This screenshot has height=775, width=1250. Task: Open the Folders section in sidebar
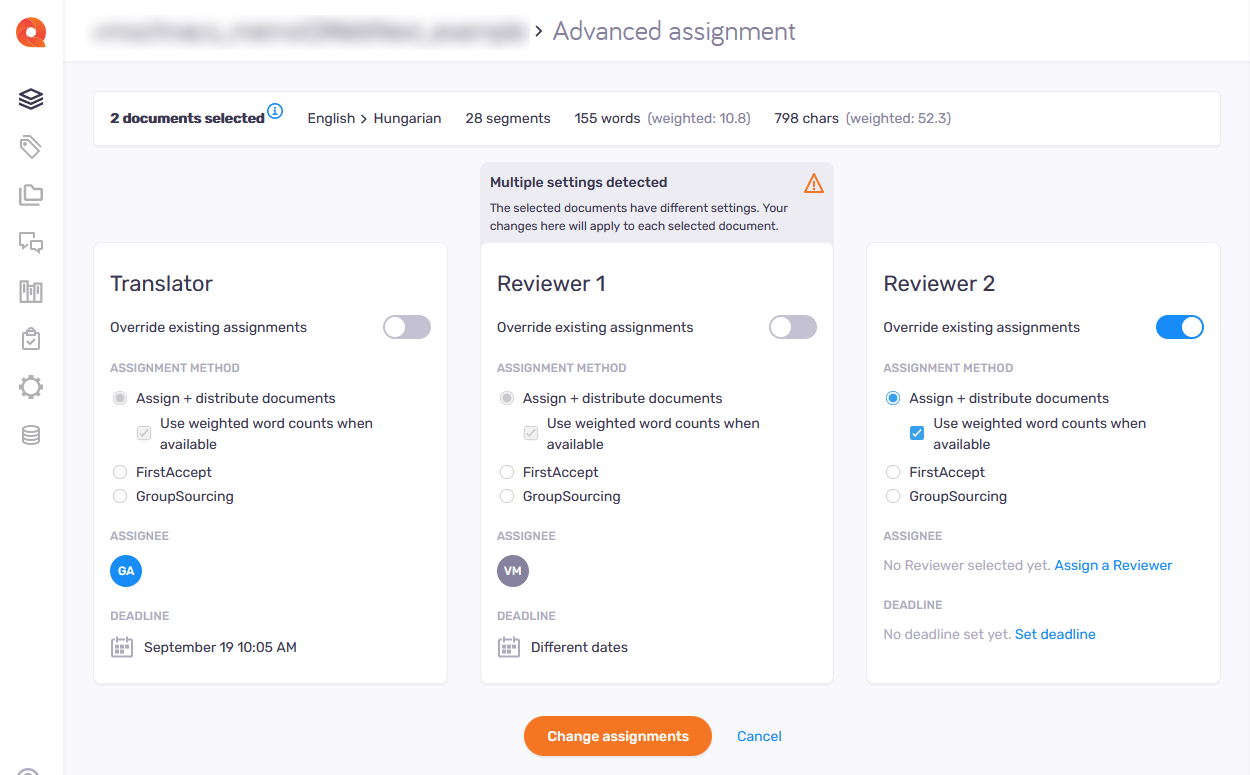click(x=30, y=194)
